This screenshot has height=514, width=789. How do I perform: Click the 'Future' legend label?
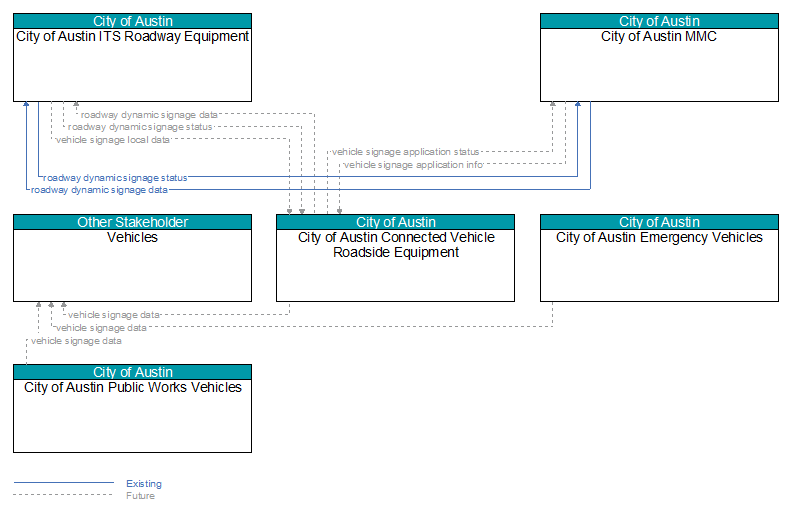pos(140,496)
